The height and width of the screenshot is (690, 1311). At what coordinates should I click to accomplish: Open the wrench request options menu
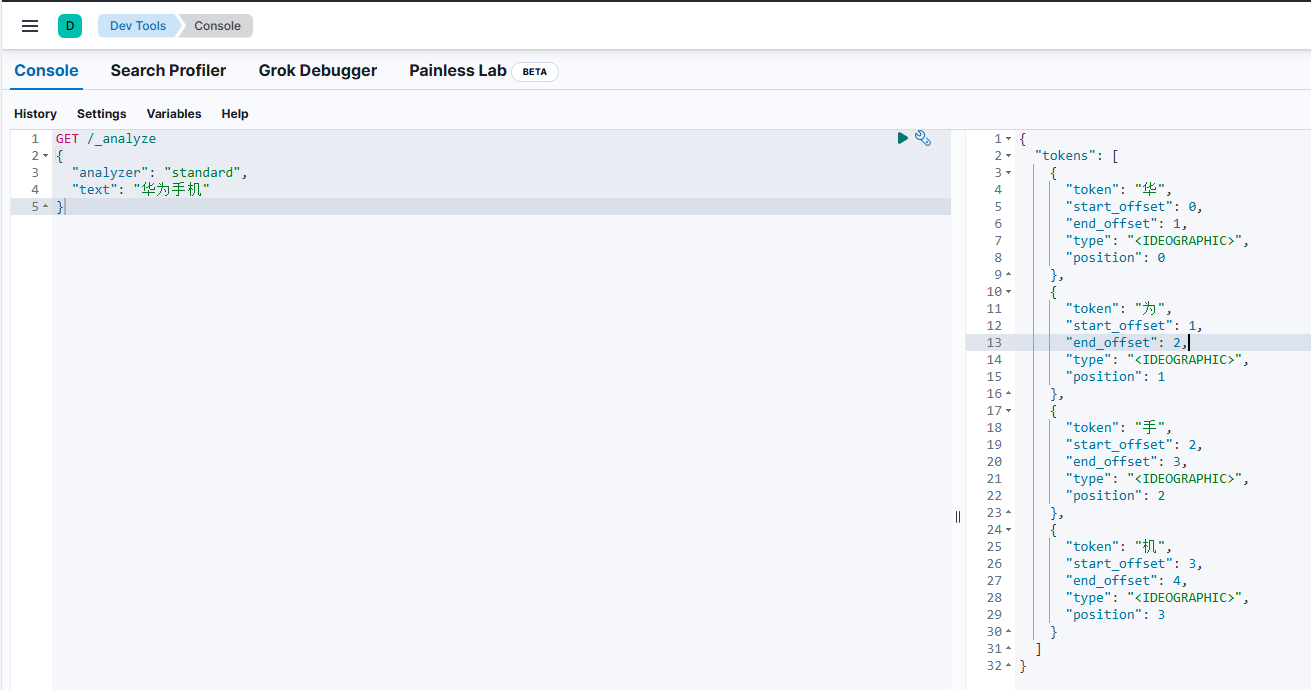(x=923, y=138)
